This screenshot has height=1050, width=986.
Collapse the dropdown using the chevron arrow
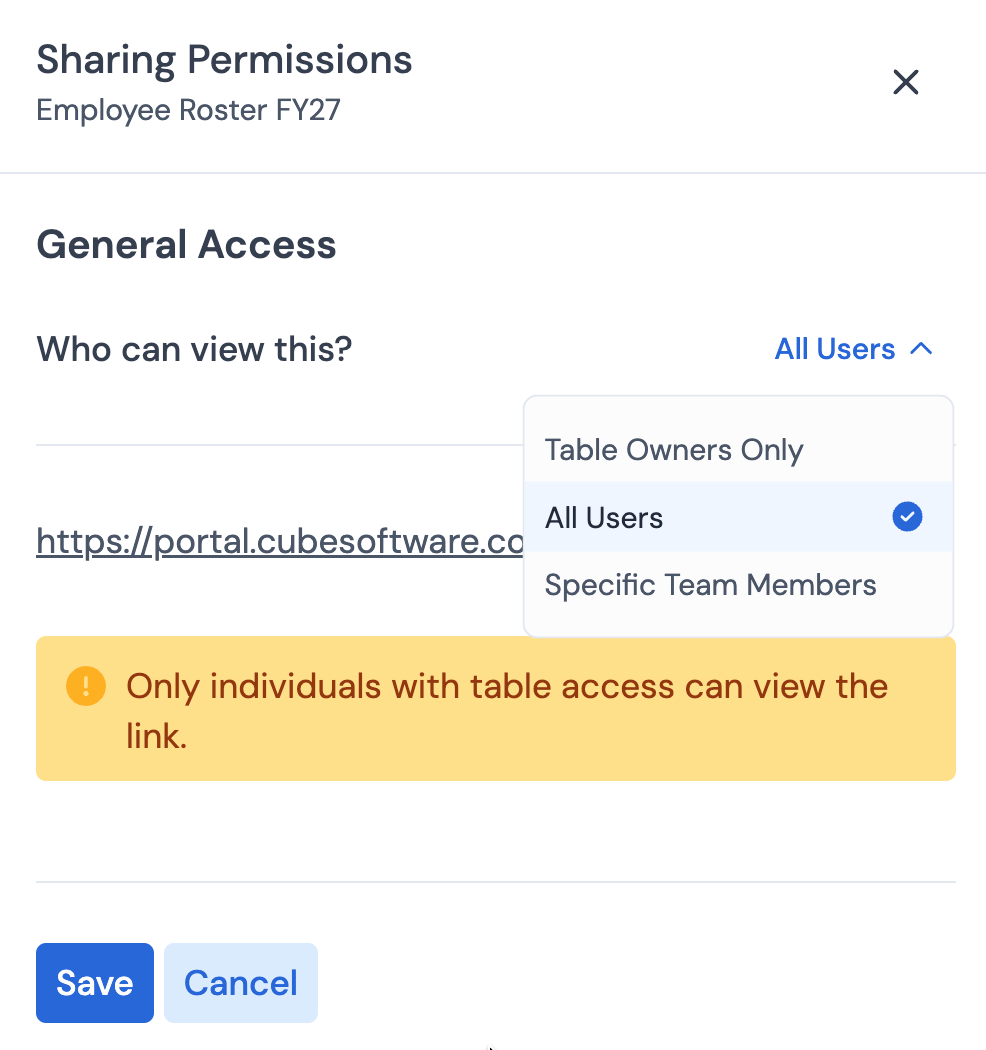tap(922, 349)
